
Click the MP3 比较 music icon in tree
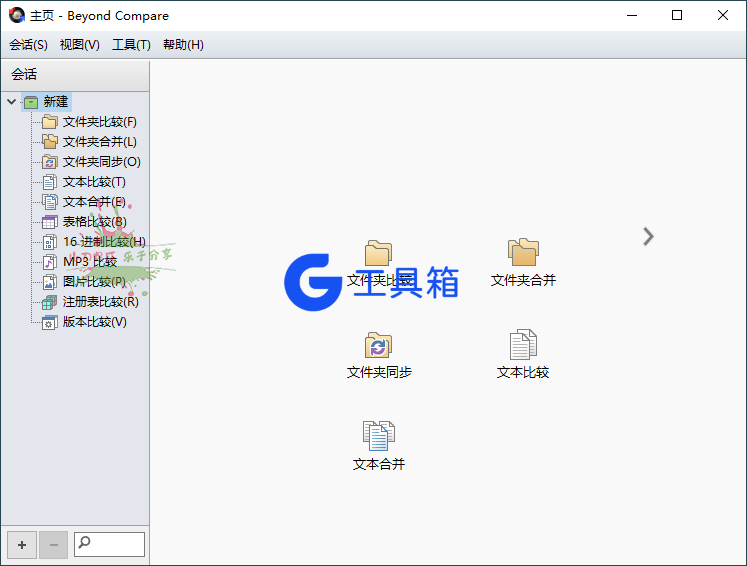point(50,262)
